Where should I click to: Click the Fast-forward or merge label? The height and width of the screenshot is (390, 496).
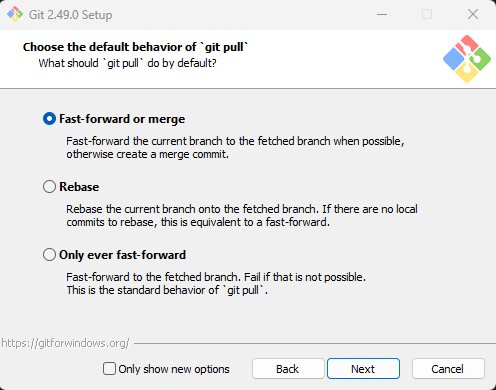(122, 119)
